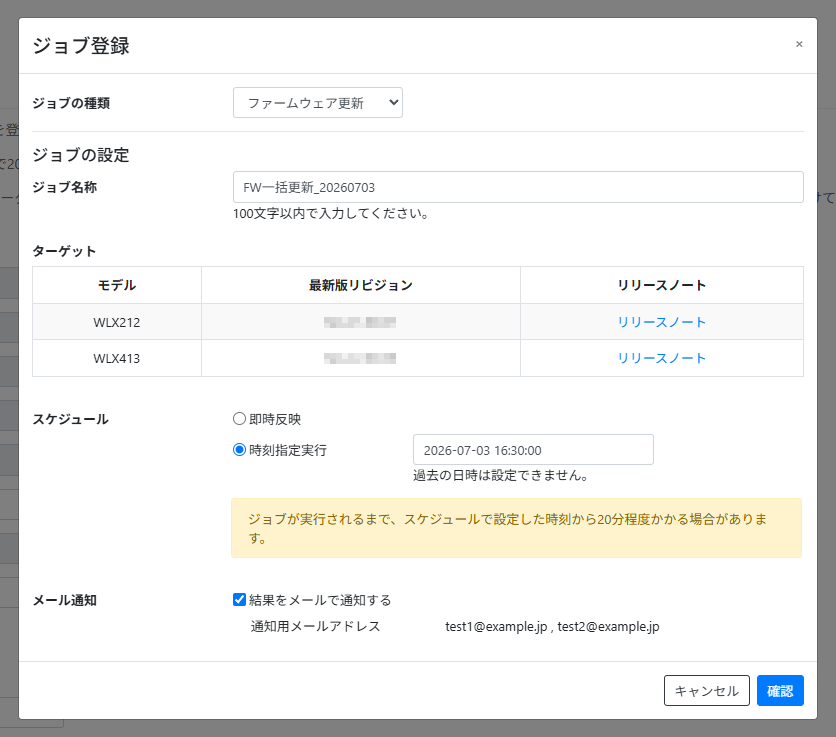The width and height of the screenshot is (836, 737).
Task: Click the notification email addresses text
Action: point(552,627)
